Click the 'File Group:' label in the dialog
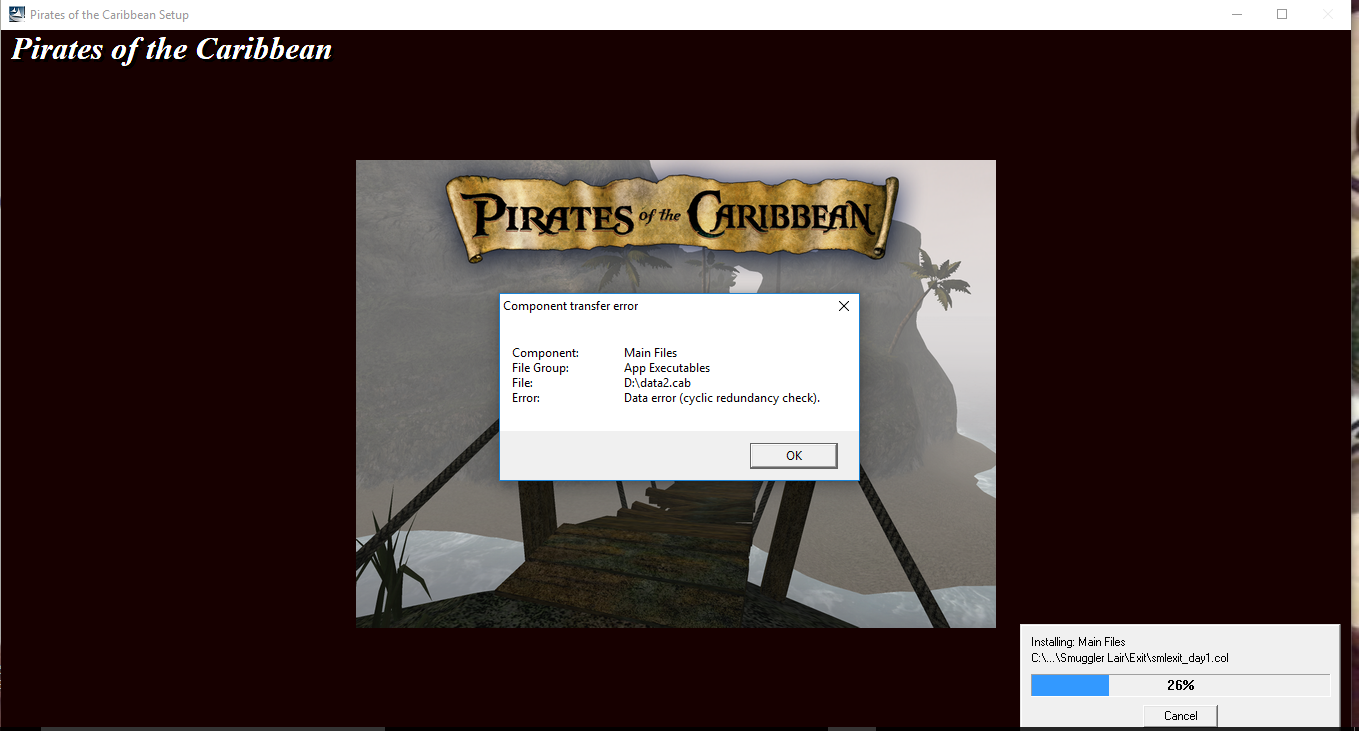 [540, 368]
